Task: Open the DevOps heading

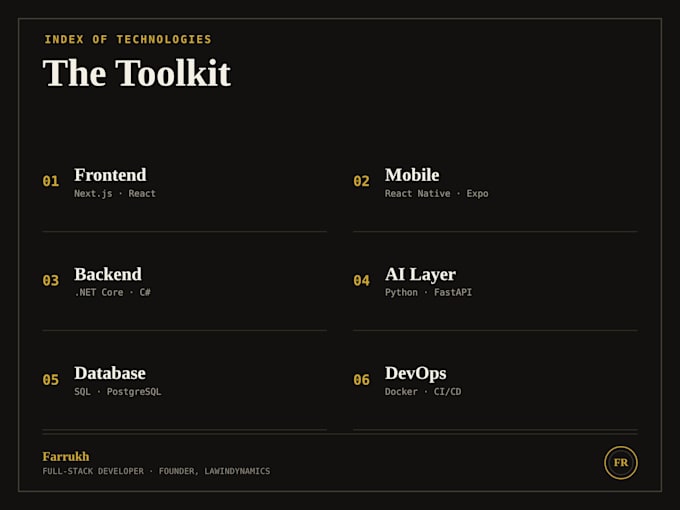Action: click(415, 374)
